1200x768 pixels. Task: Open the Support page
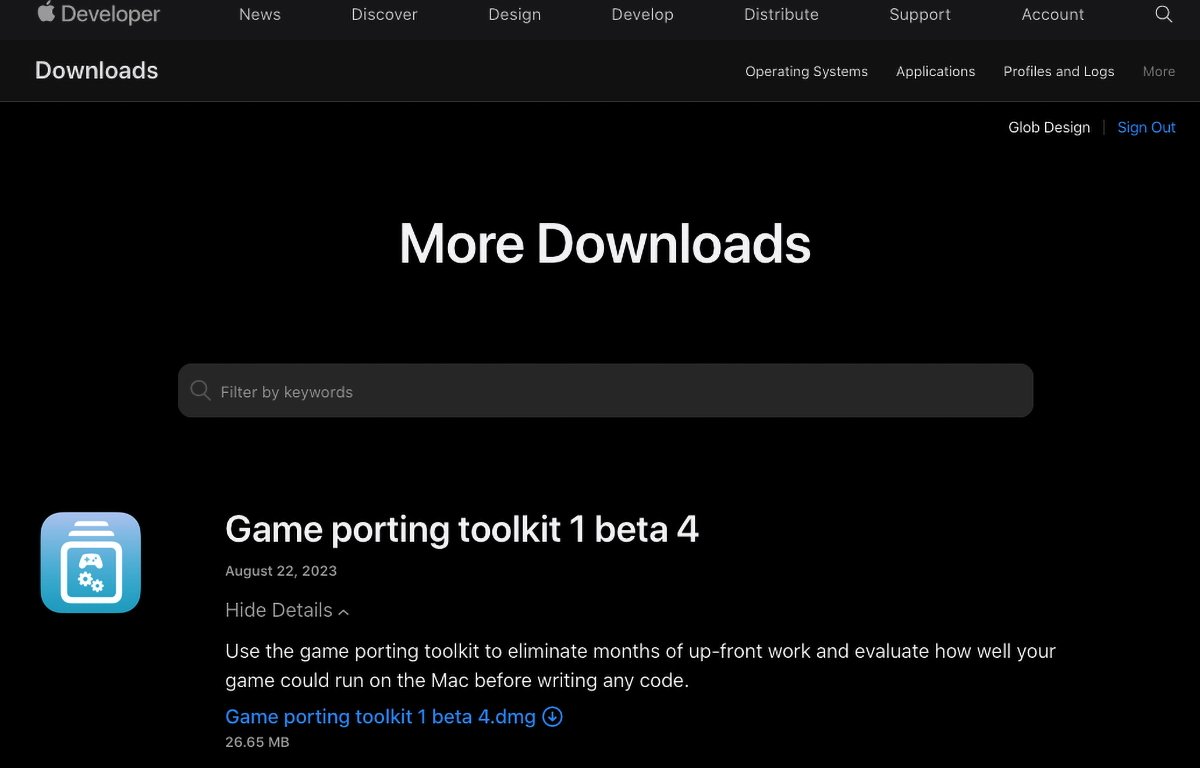pos(919,14)
